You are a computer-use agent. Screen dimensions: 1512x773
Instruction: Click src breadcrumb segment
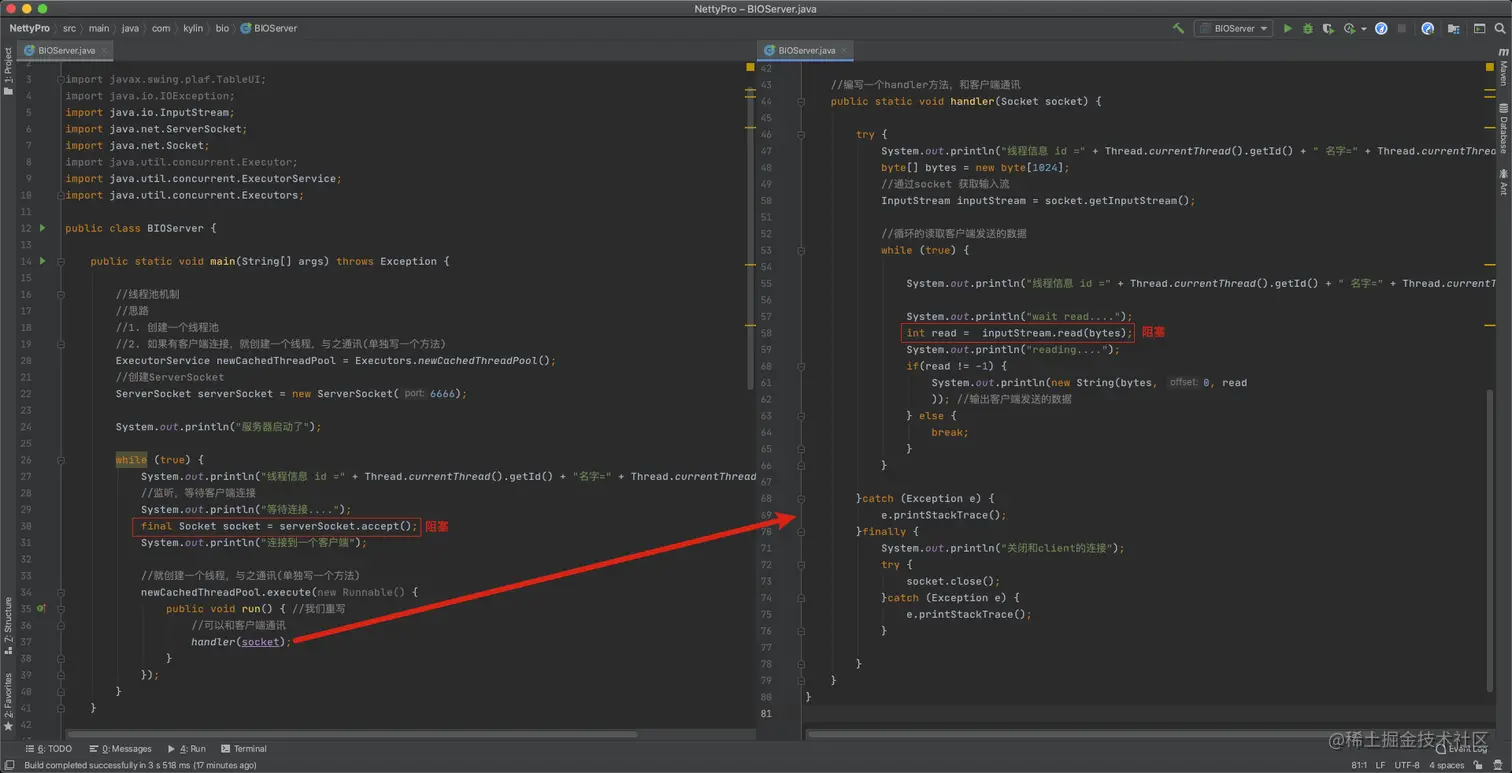point(68,28)
